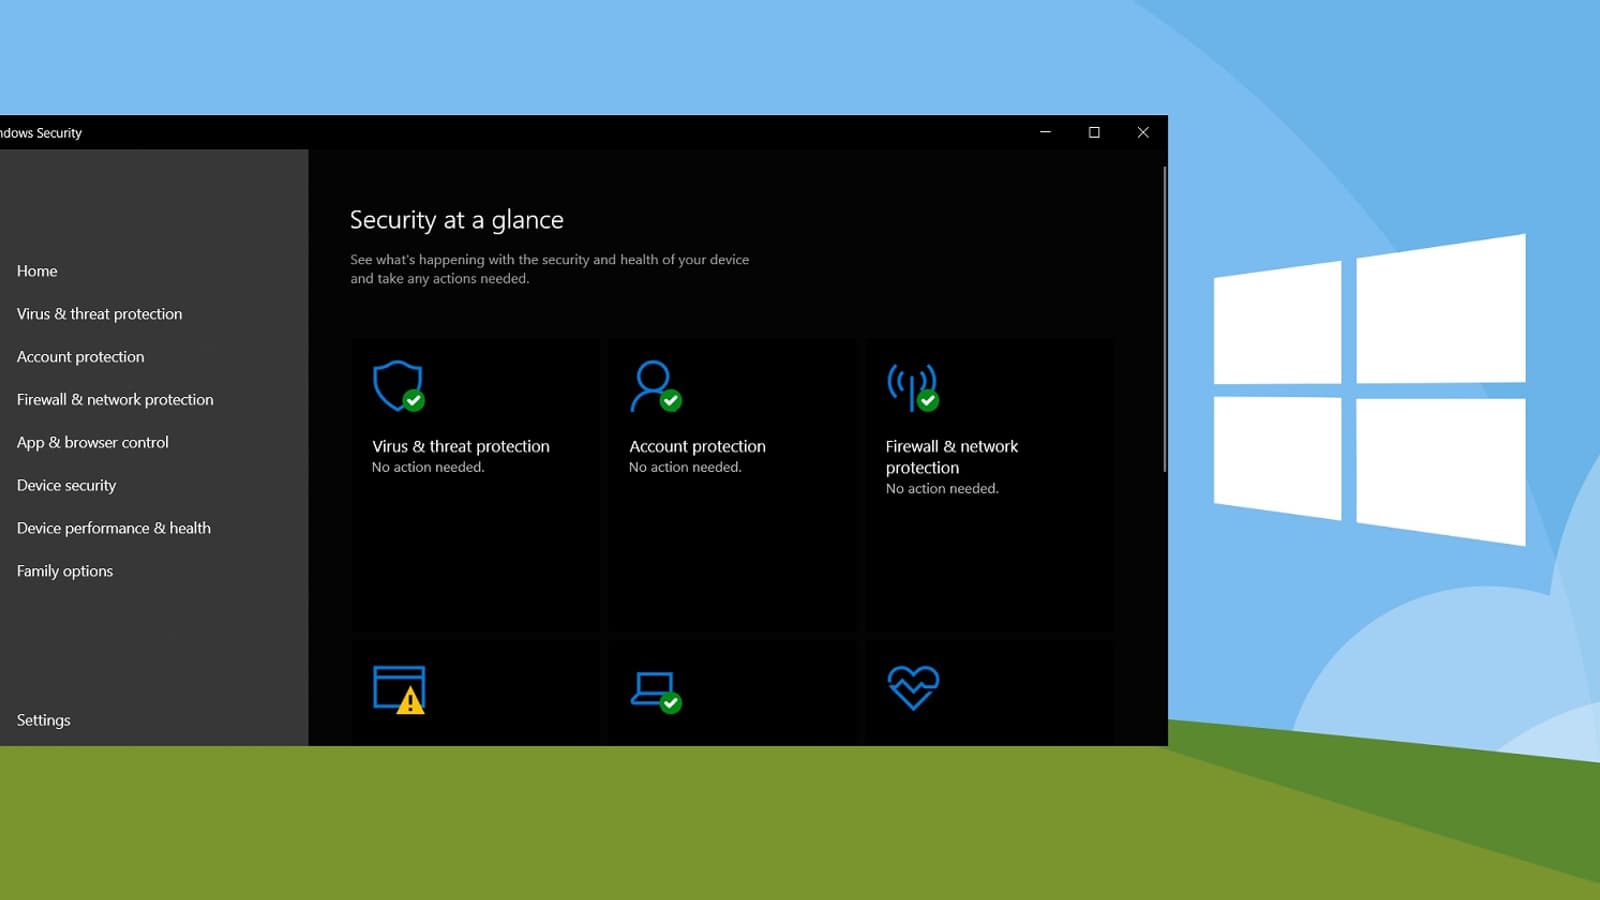Open Account protection from the sidebar

[81, 357]
